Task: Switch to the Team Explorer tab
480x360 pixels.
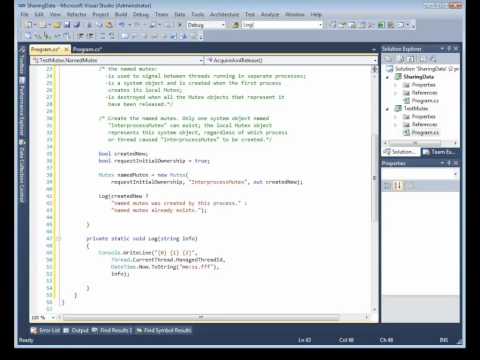Action: 439,152
